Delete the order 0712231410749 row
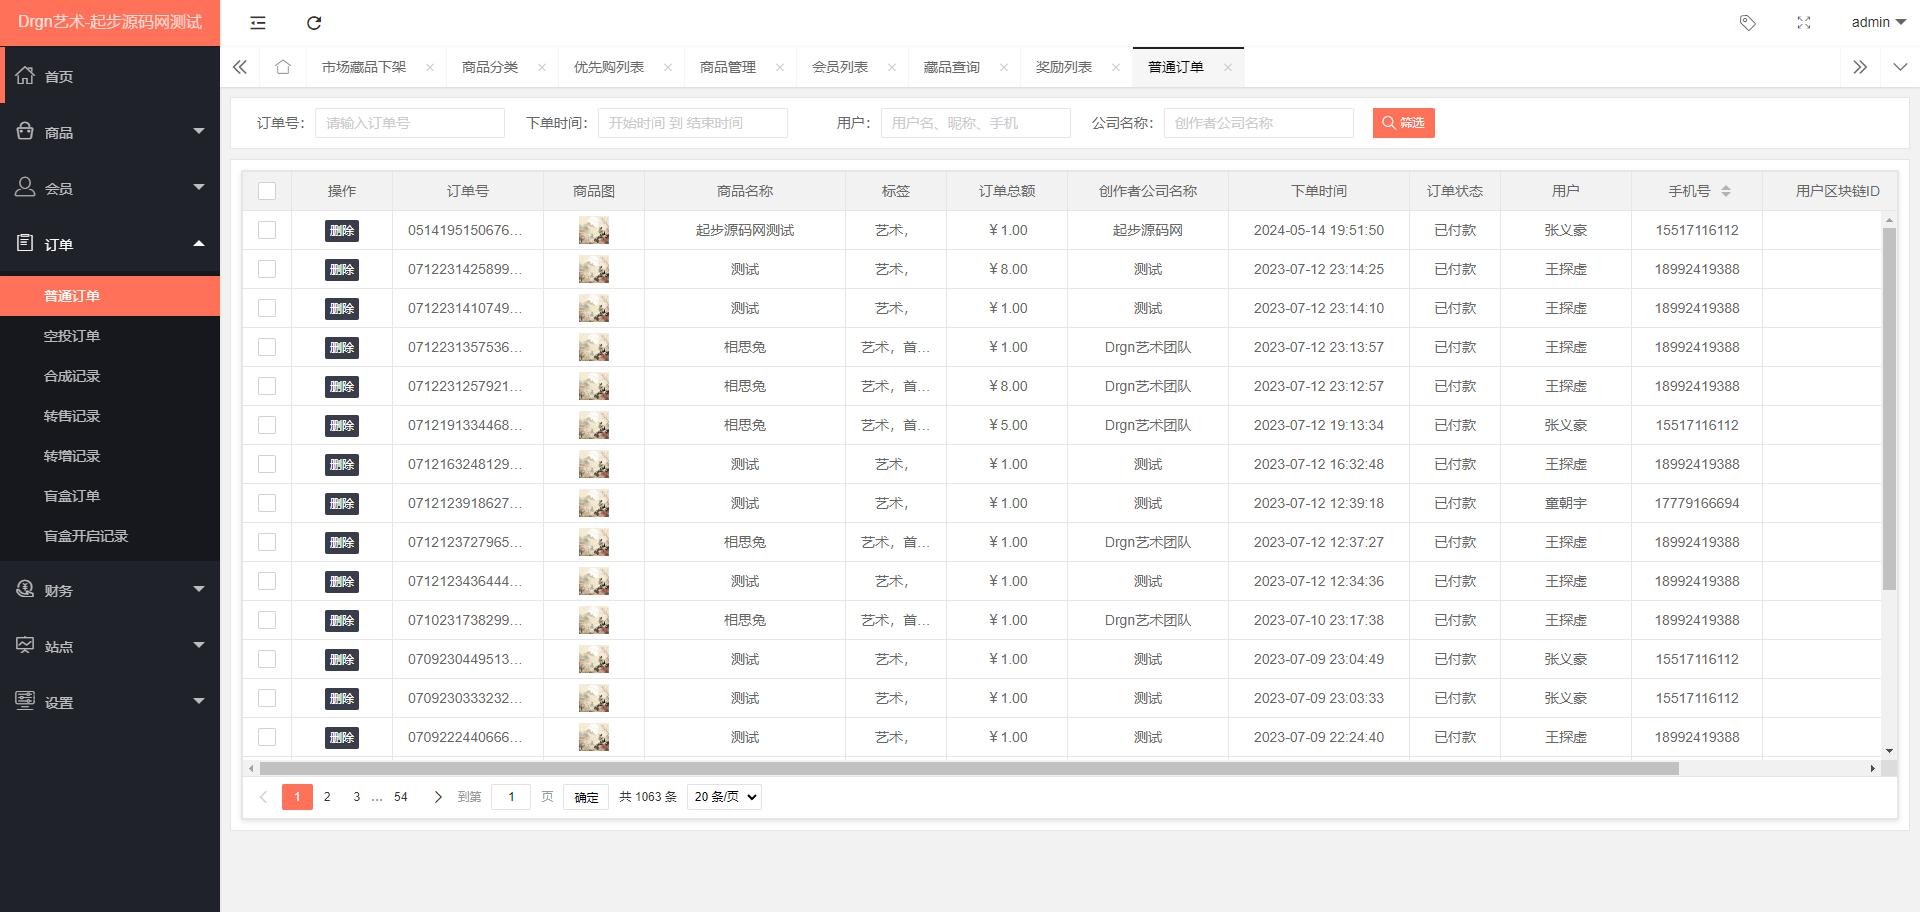 coord(342,309)
